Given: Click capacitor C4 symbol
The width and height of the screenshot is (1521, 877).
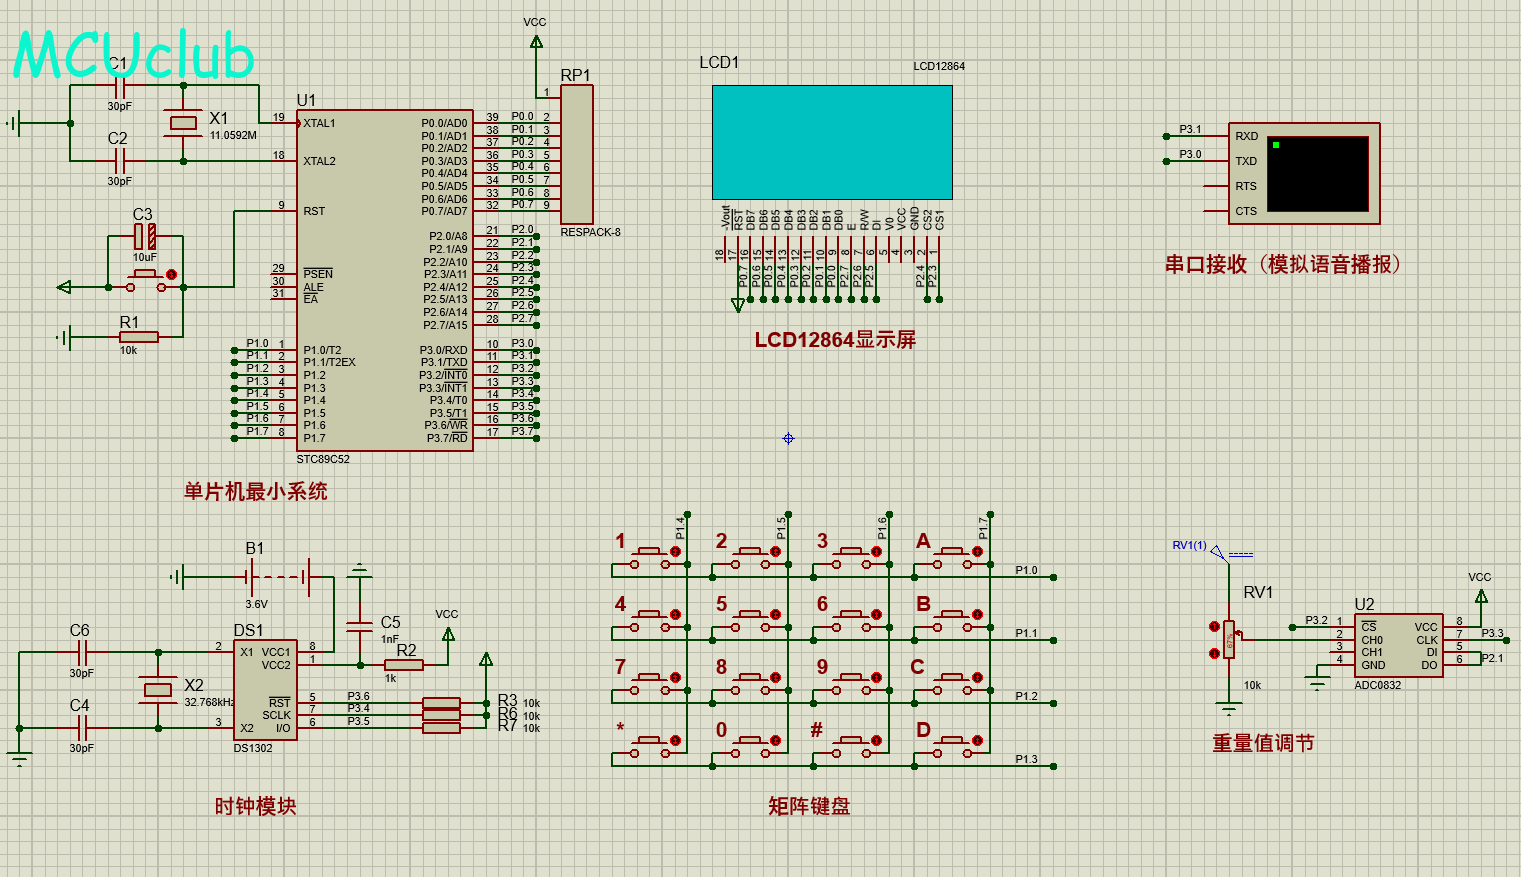Looking at the screenshot, I should pyautogui.click(x=83, y=727).
